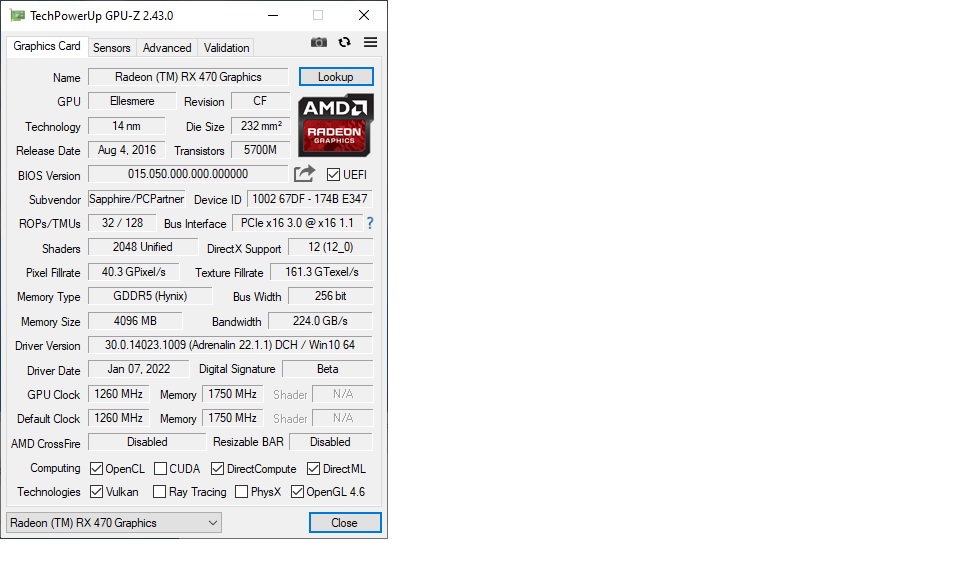
Task: Toggle the Vulkan checkbox
Action: (x=96, y=491)
